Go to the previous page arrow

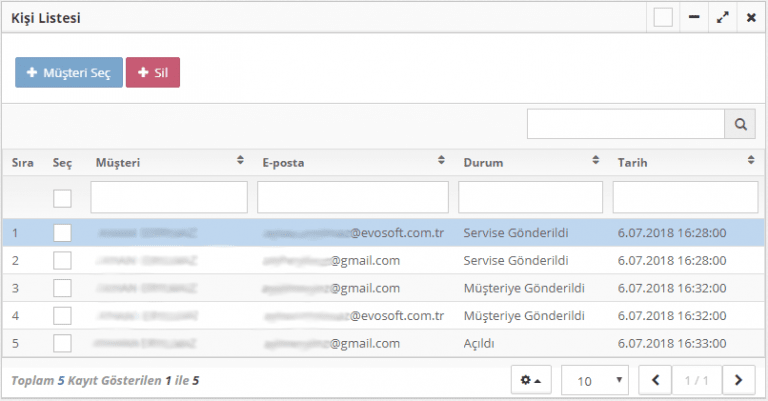pyautogui.click(x=656, y=380)
